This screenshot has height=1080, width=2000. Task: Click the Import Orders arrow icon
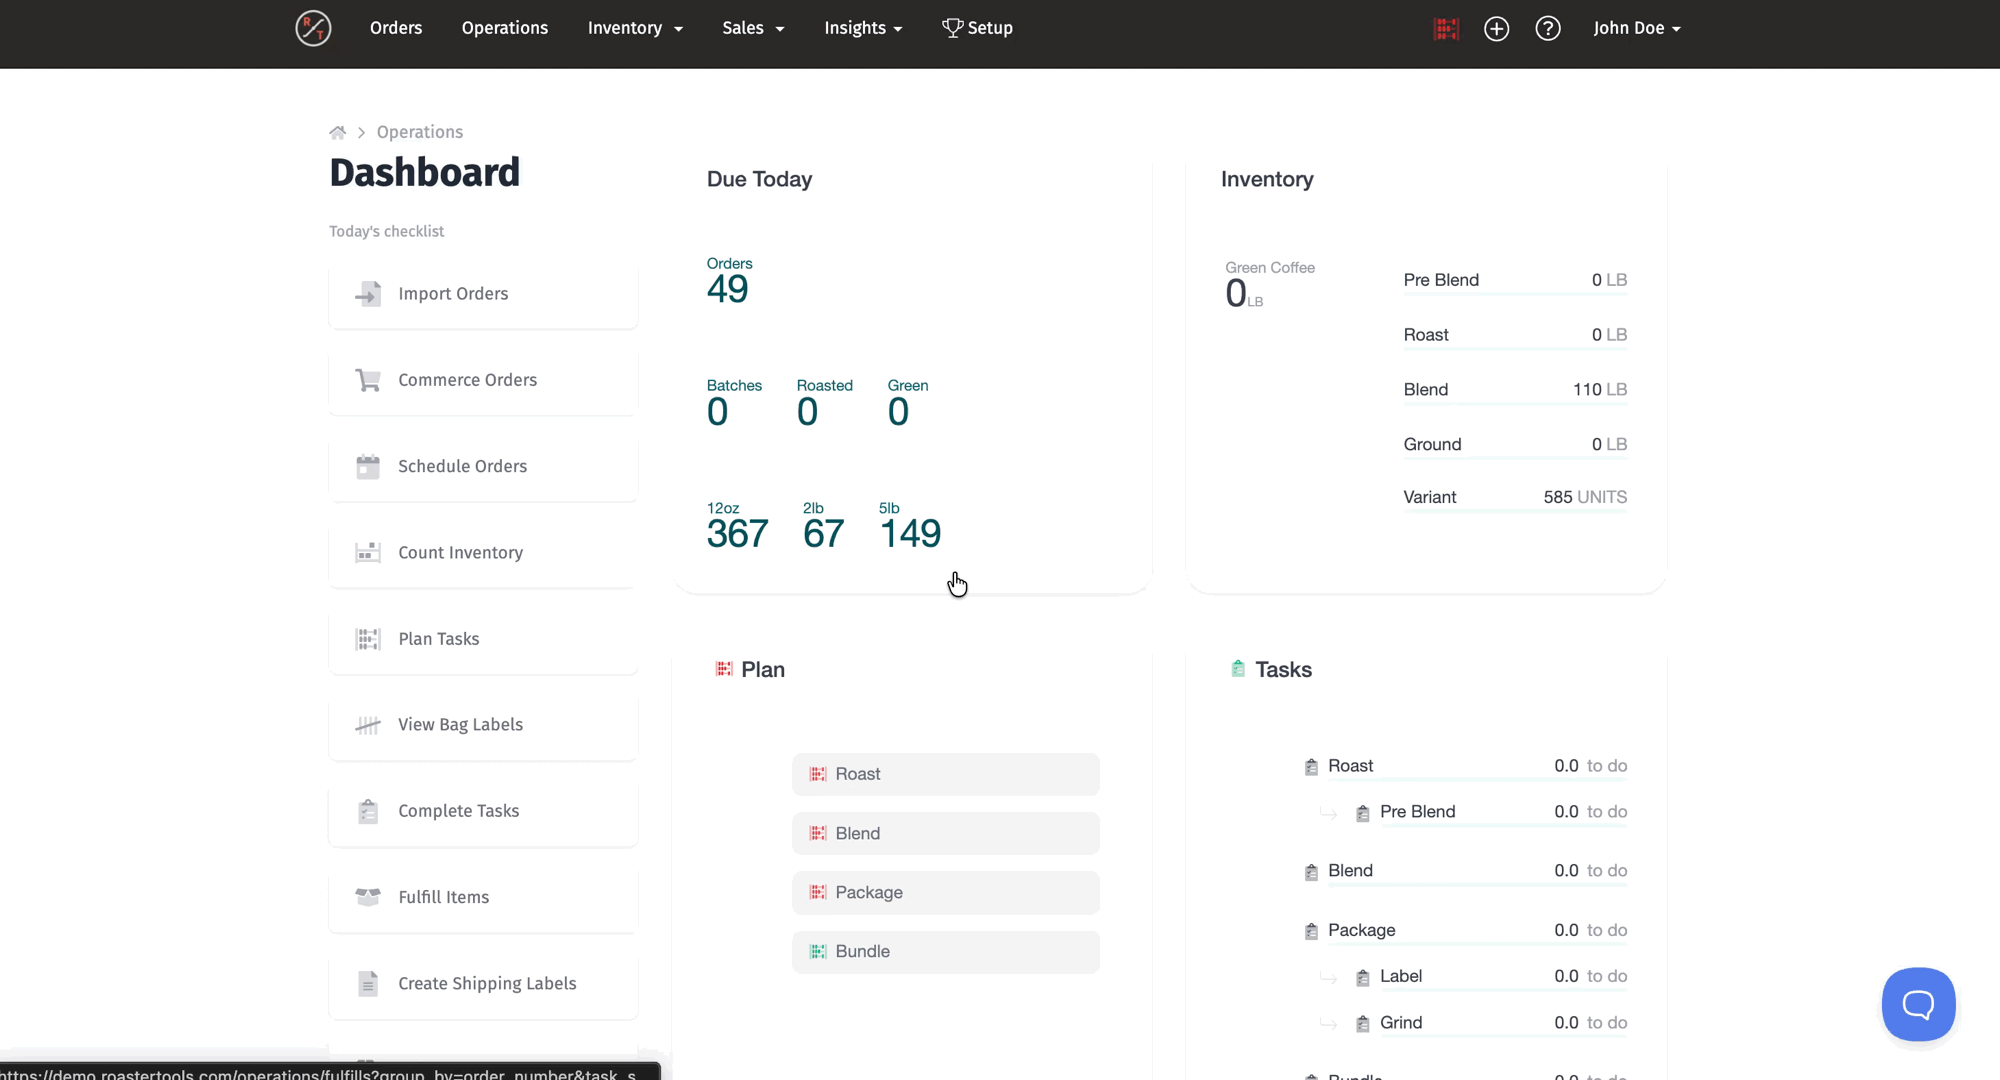point(368,294)
